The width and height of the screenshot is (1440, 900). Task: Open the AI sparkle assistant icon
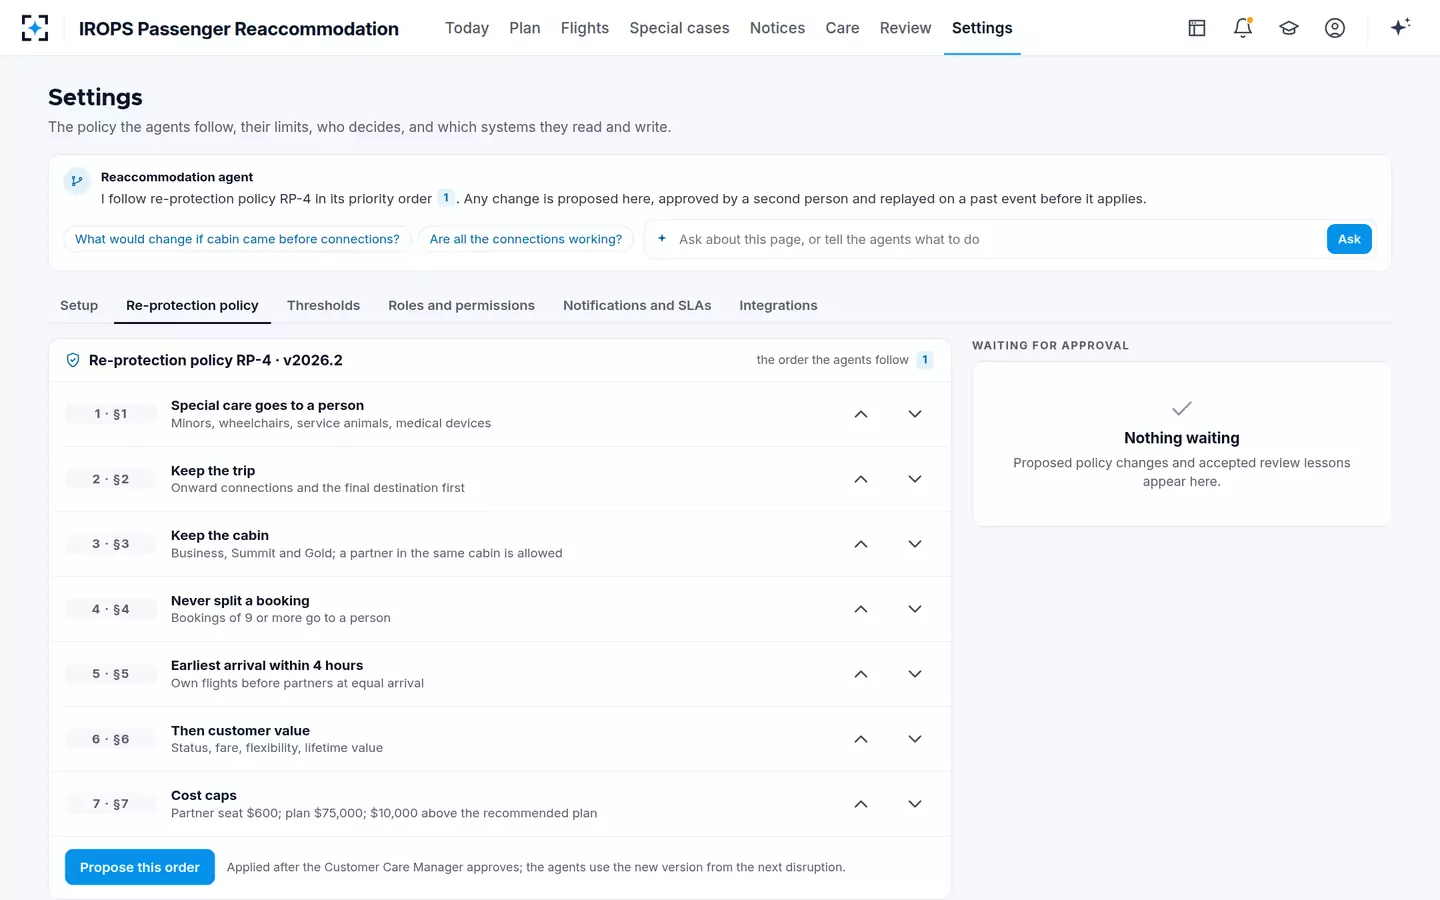coord(1400,27)
